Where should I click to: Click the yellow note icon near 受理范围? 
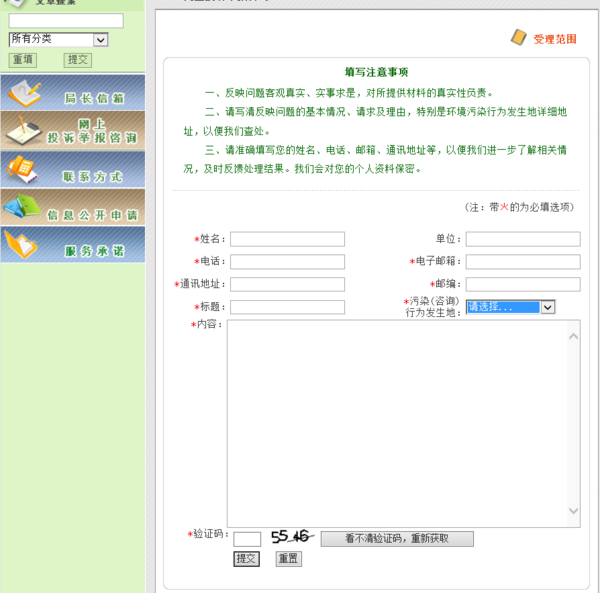point(518,37)
